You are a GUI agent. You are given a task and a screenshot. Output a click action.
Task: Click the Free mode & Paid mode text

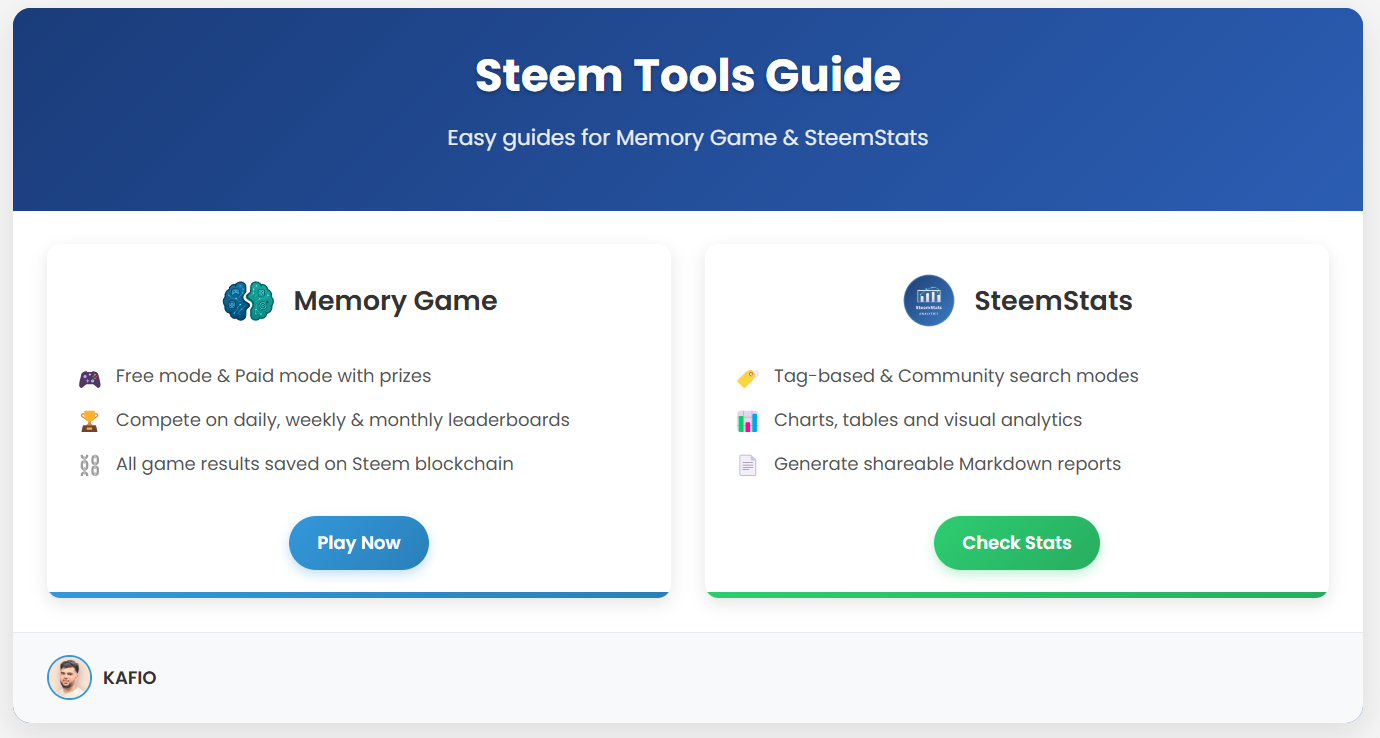(273, 376)
